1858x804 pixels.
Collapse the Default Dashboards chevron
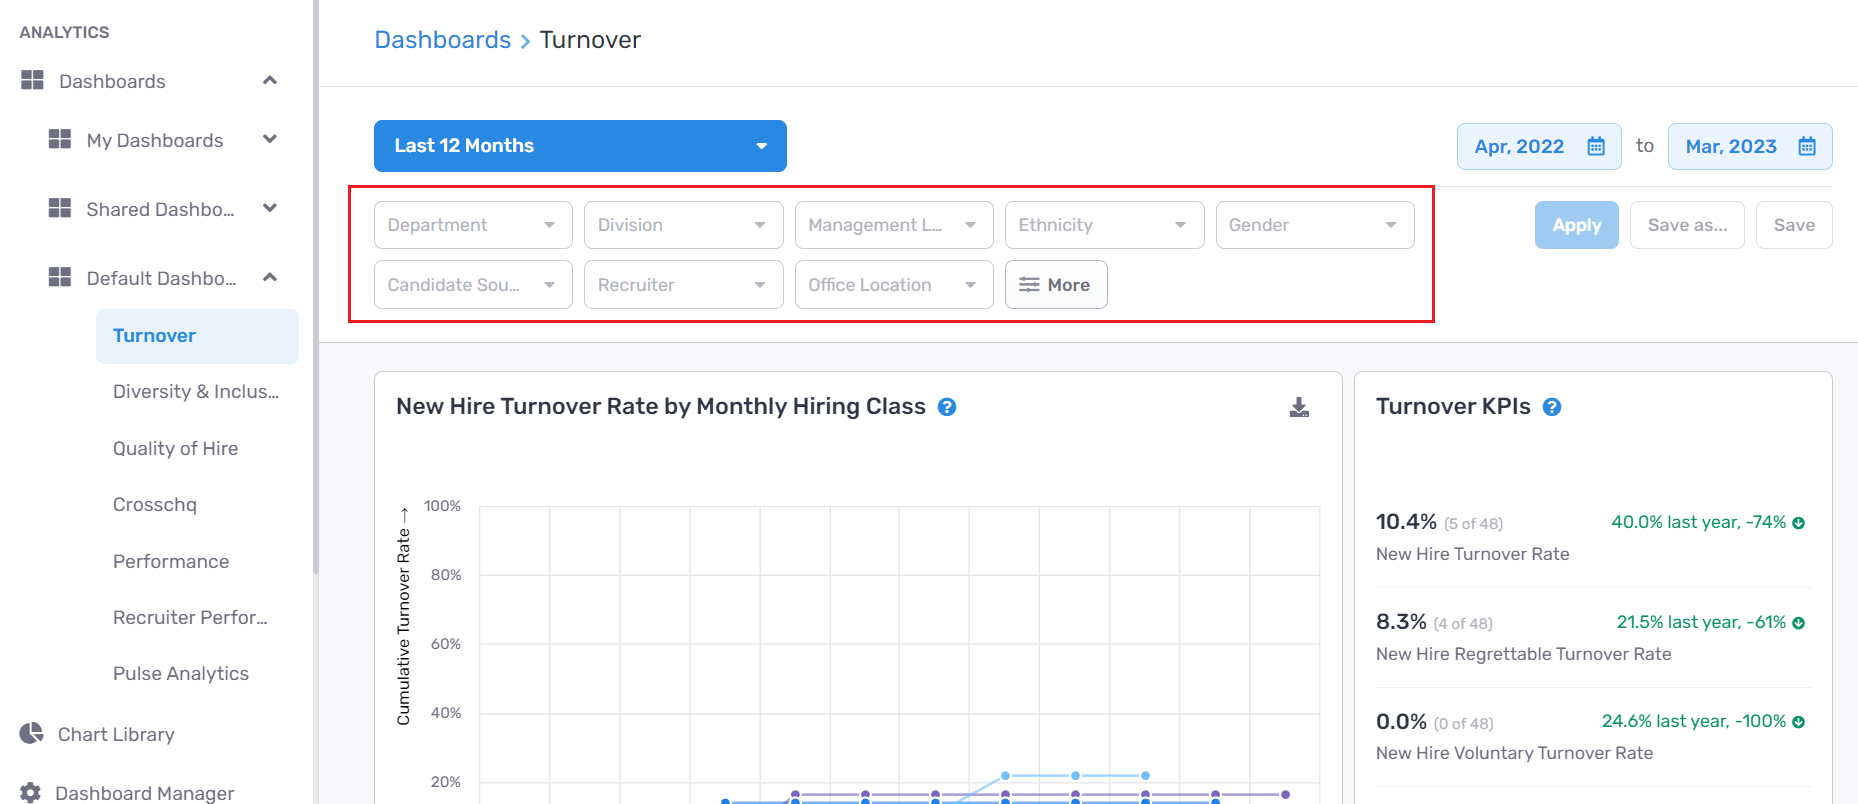(270, 277)
